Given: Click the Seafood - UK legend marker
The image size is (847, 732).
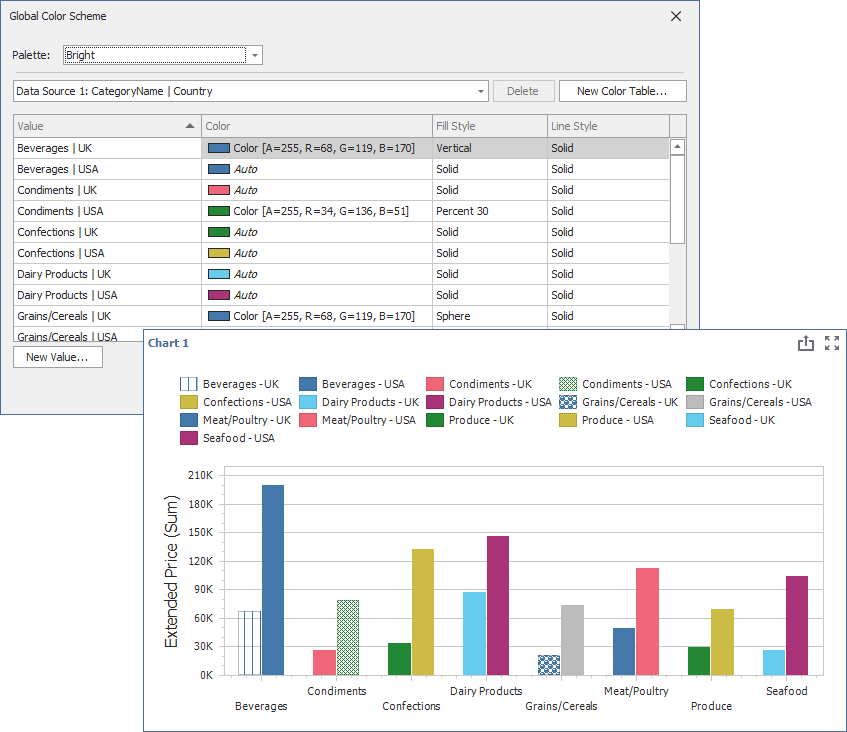Looking at the screenshot, I should coord(695,420).
